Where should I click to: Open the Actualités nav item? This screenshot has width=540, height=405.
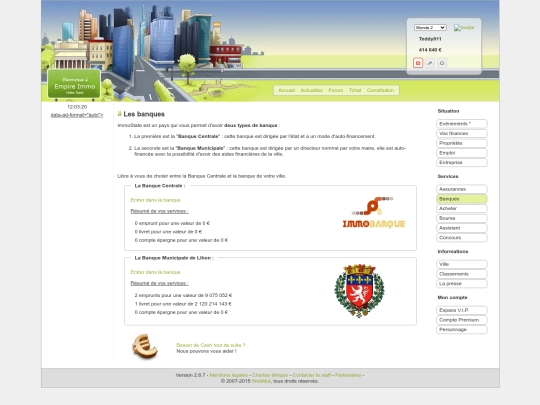coord(311,90)
